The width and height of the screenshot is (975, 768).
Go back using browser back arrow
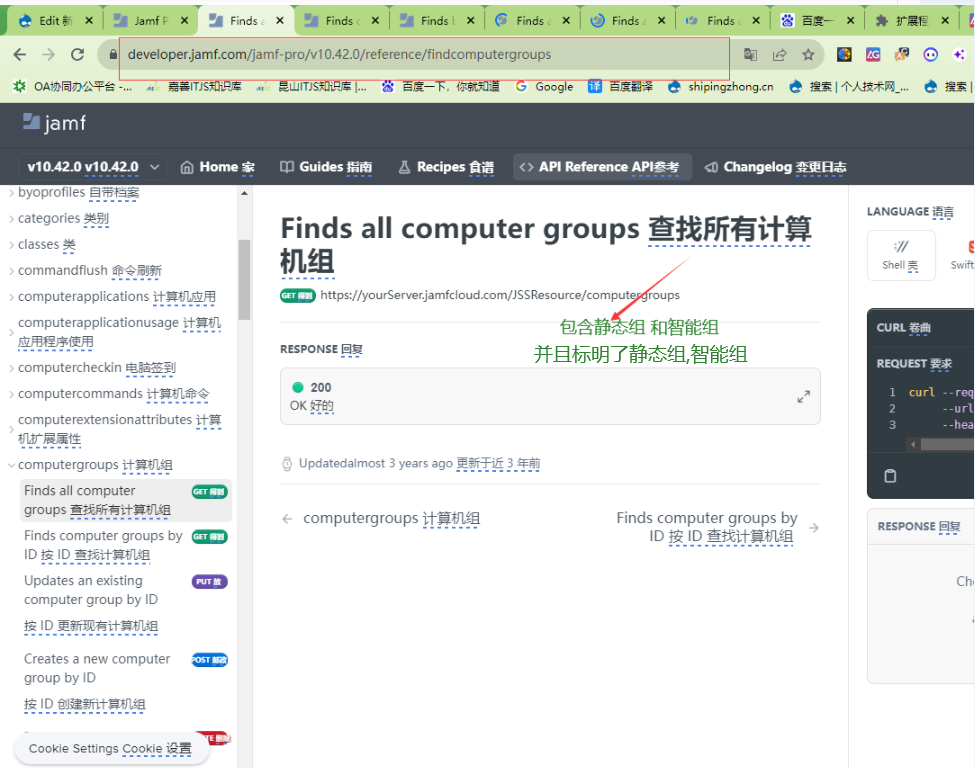pos(20,55)
